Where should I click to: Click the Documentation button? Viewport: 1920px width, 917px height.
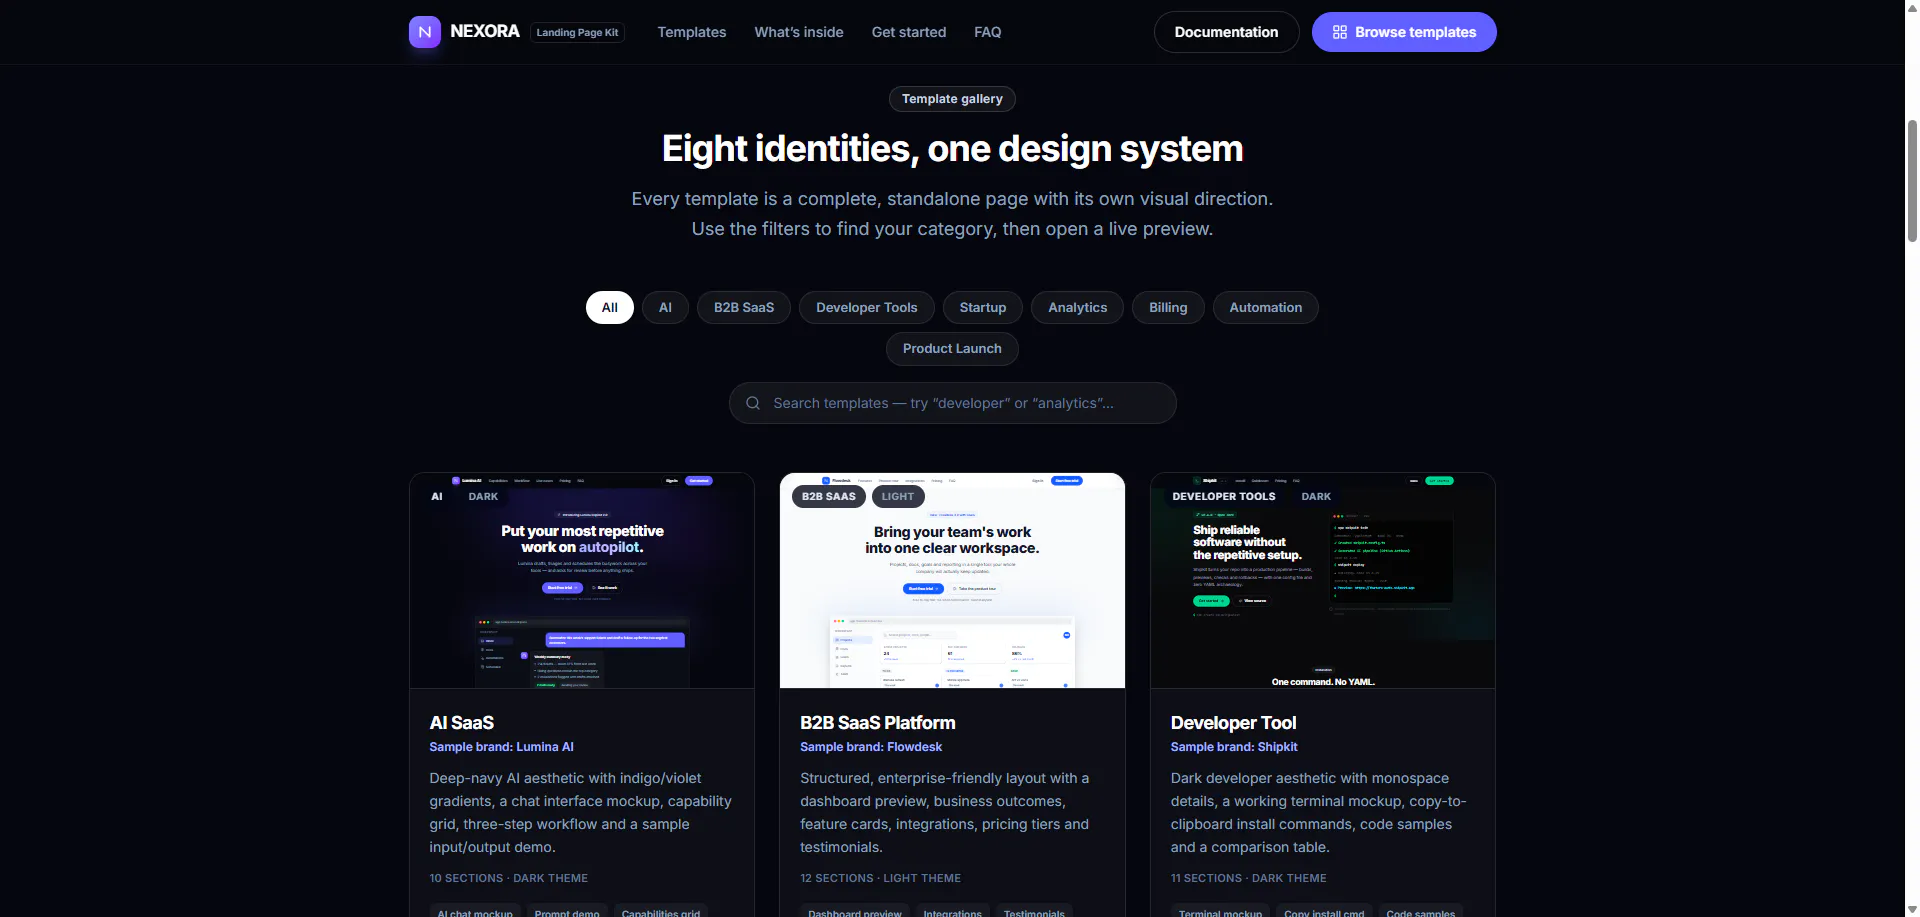(x=1226, y=32)
